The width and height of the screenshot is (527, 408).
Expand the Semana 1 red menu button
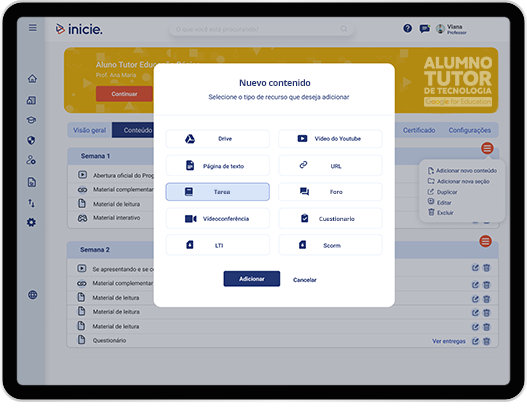tap(487, 148)
